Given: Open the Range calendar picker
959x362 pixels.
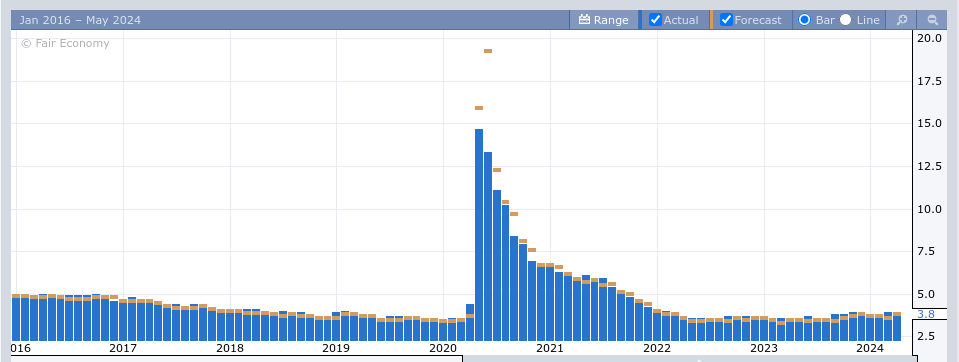Looking at the screenshot, I should [603, 20].
